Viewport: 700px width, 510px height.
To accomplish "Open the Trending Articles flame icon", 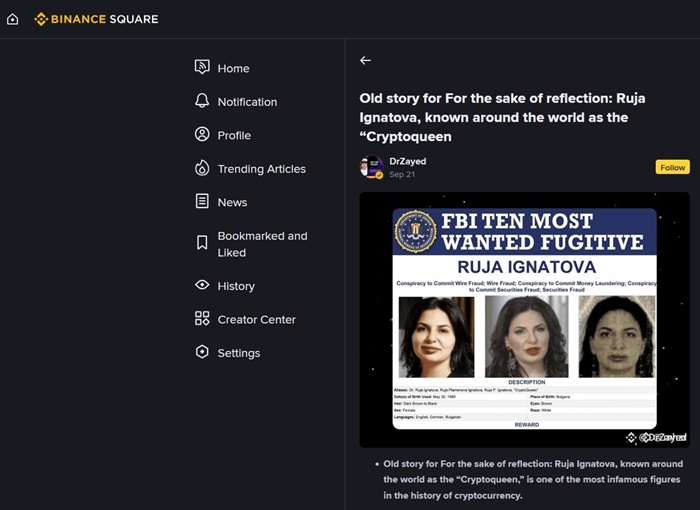I will [202, 168].
